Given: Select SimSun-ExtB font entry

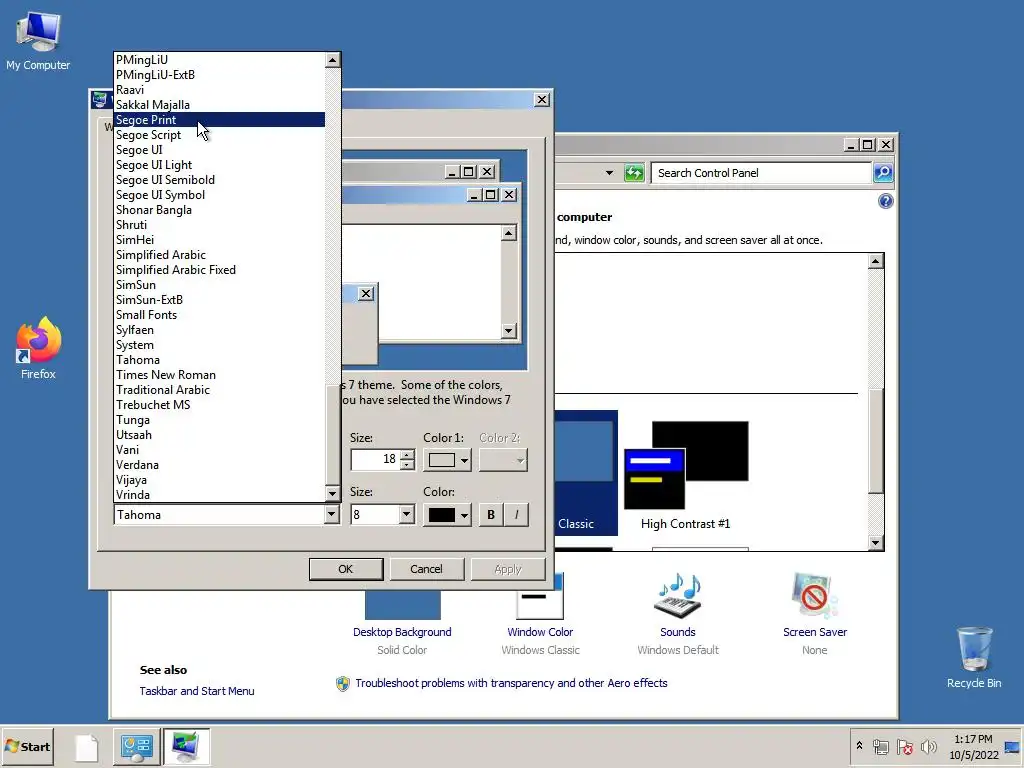Looking at the screenshot, I should pyautogui.click(x=219, y=300).
